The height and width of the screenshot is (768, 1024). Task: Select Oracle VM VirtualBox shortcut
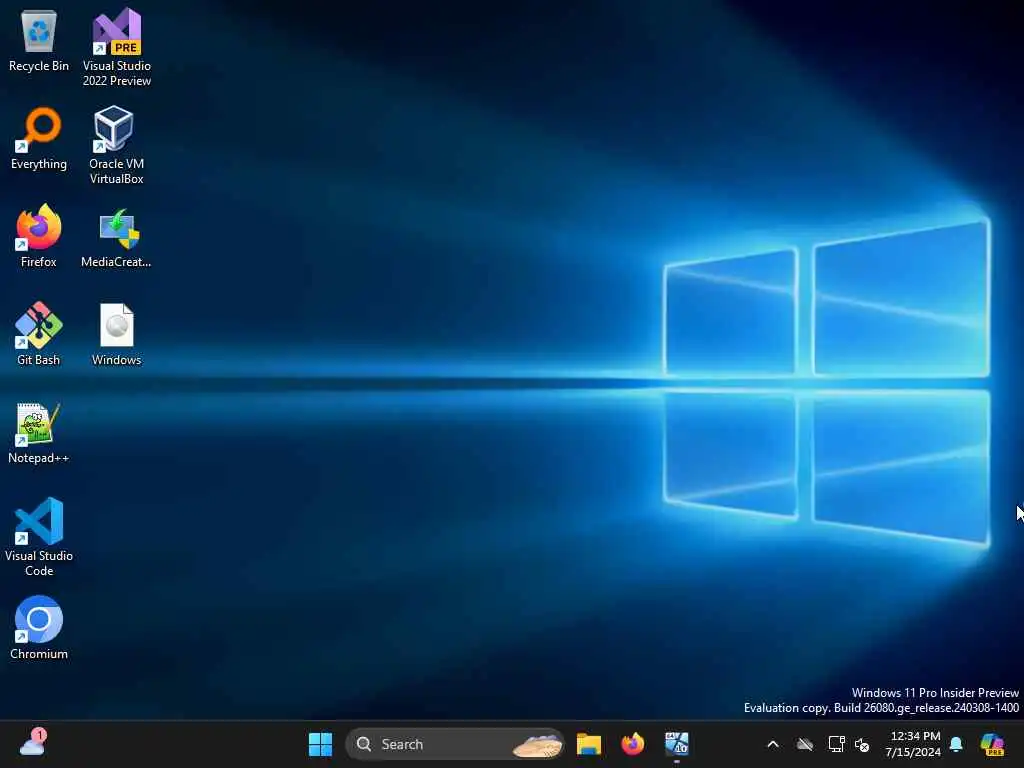[116, 146]
